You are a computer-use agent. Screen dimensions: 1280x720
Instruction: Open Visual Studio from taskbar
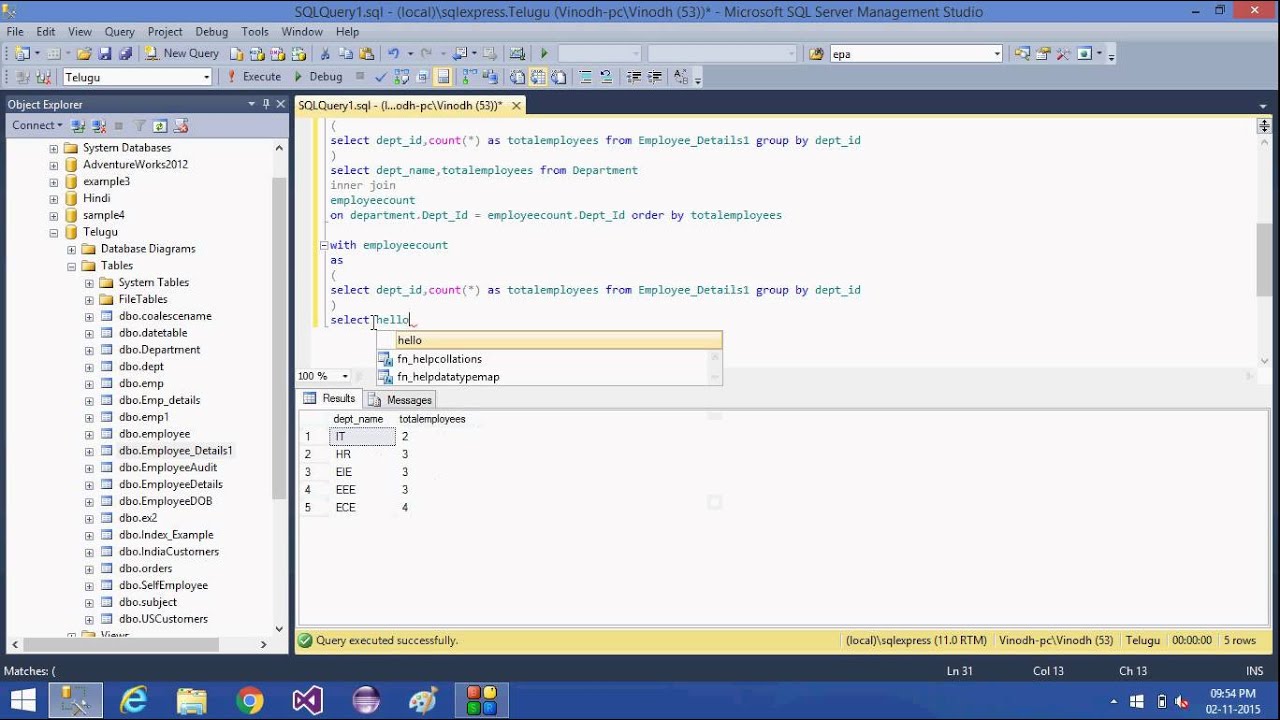click(x=308, y=700)
